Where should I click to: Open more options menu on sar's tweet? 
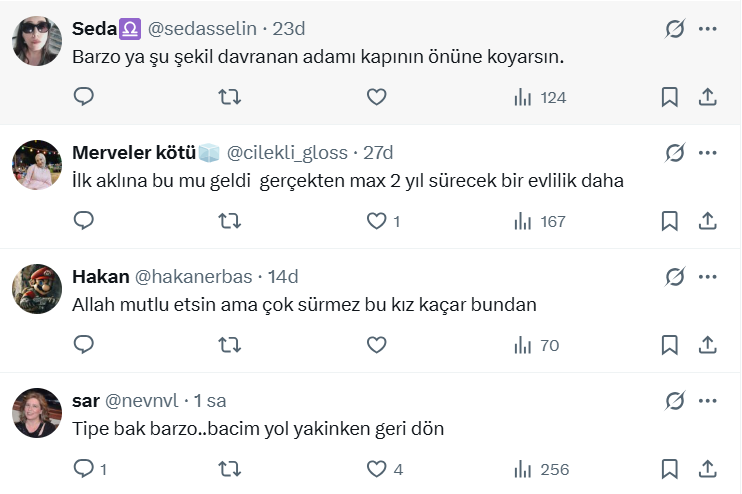point(708,401)
